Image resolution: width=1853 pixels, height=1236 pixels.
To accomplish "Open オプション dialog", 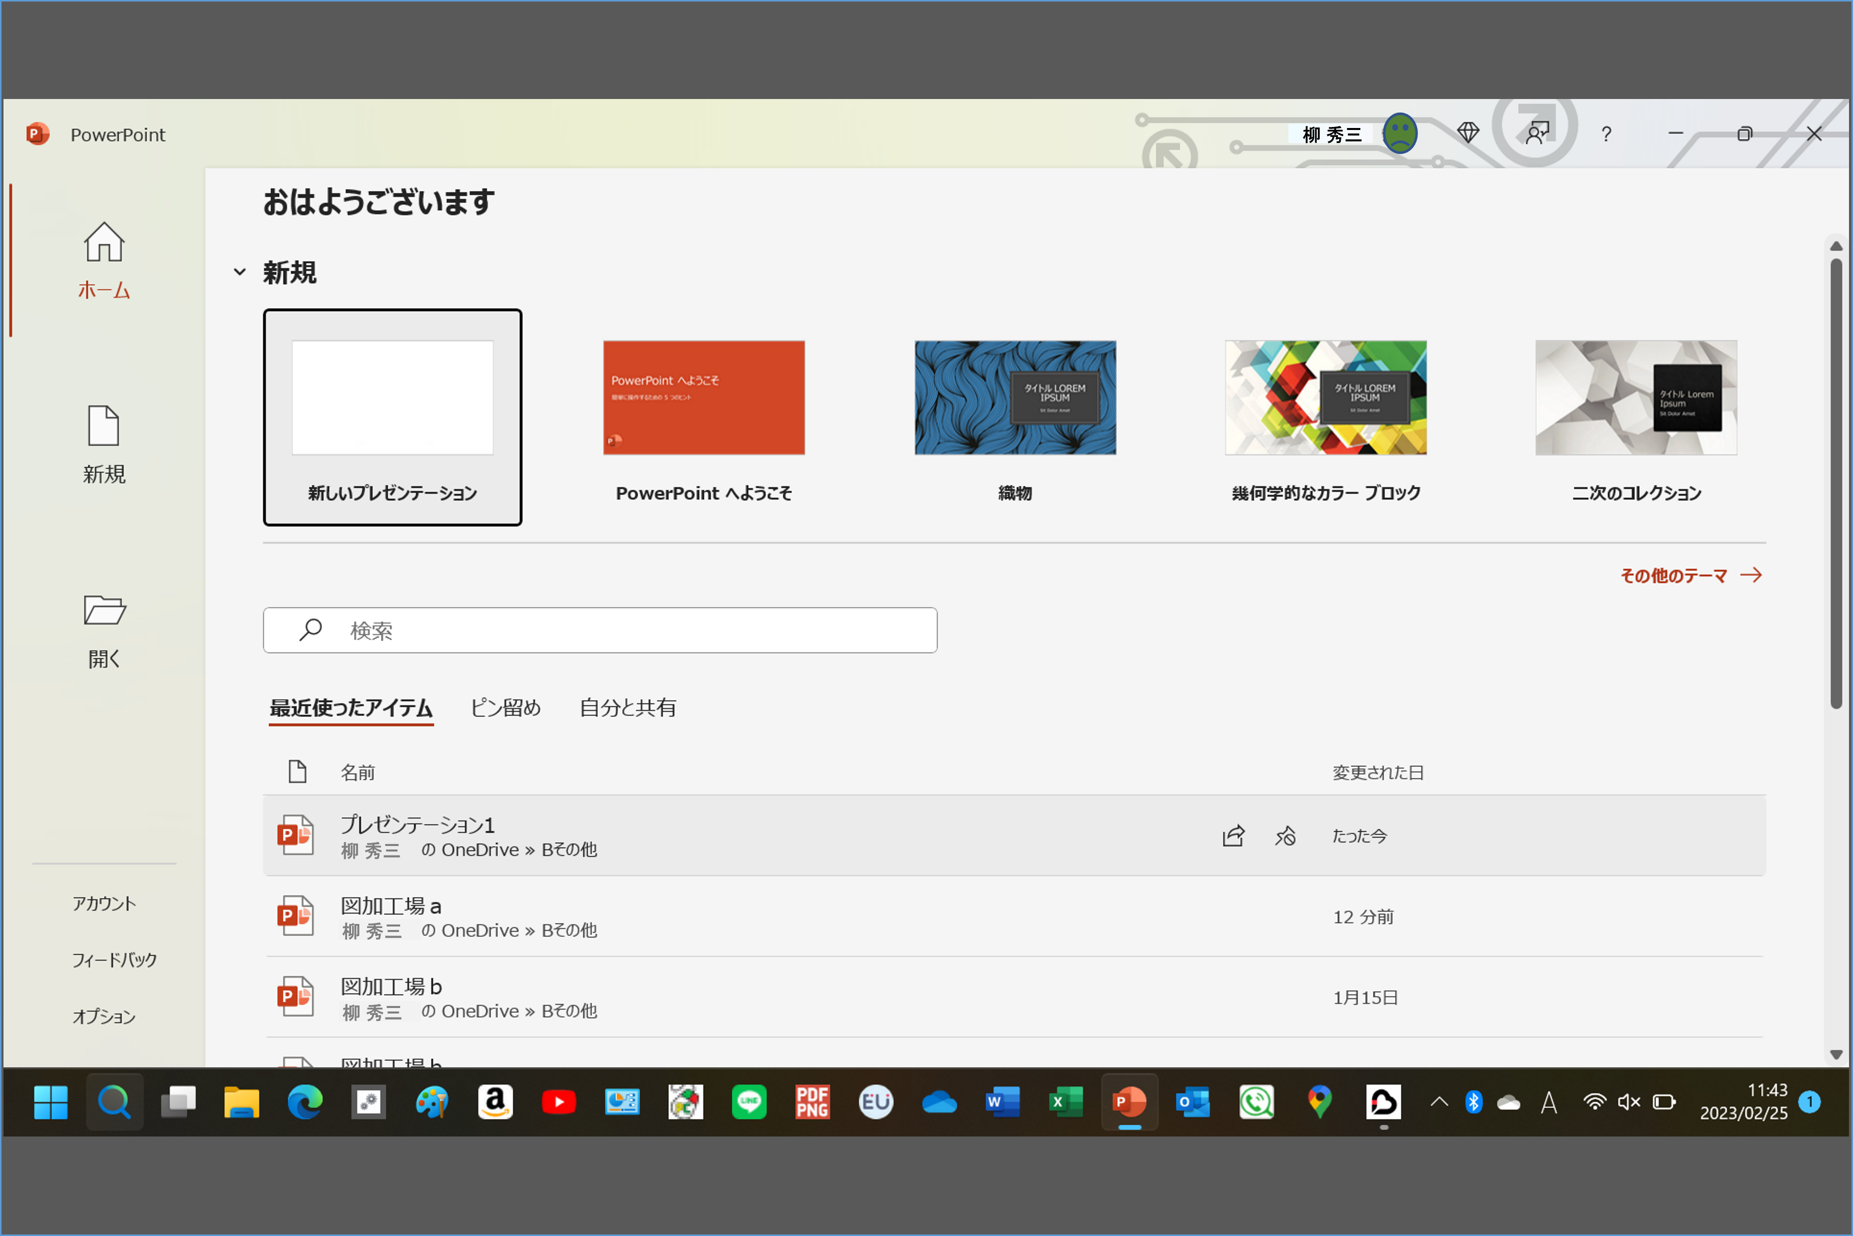I will [x=104, y=1016].
